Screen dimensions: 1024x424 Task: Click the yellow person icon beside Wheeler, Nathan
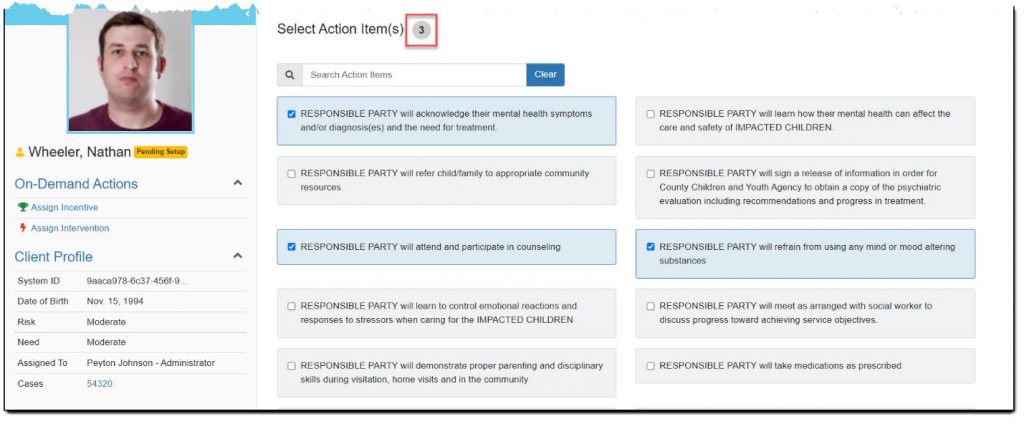tap(20, 152)
